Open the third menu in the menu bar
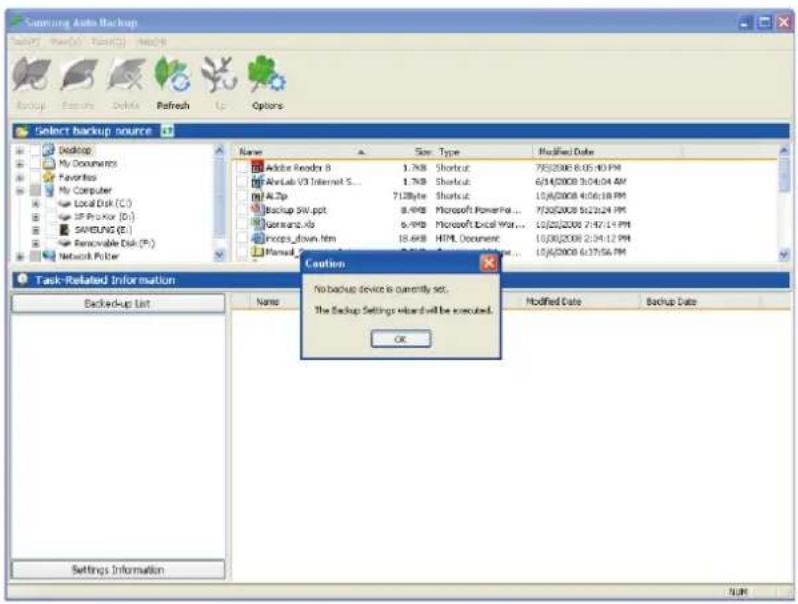Image resolution: width=798 pixels, height=604 pixels. pyautogui.click(x=108, y=42)
